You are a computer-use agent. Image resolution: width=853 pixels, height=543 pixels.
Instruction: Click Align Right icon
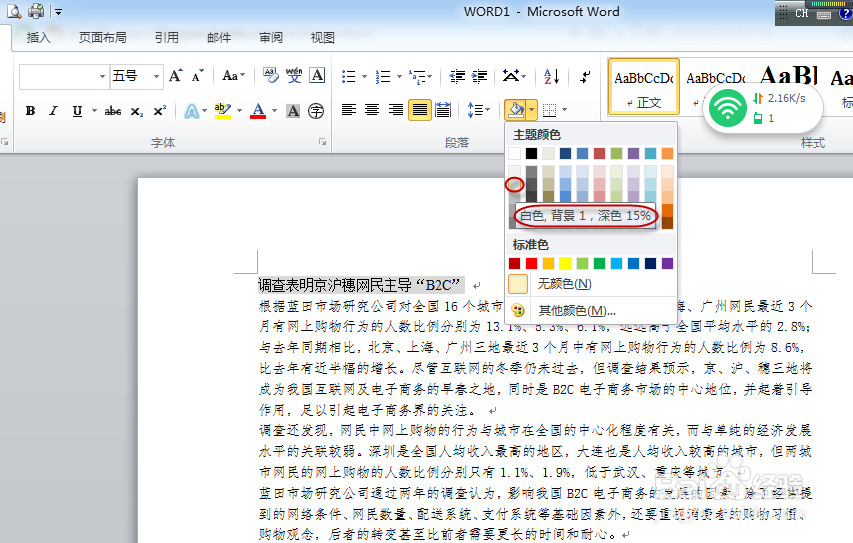pos(396,110)
